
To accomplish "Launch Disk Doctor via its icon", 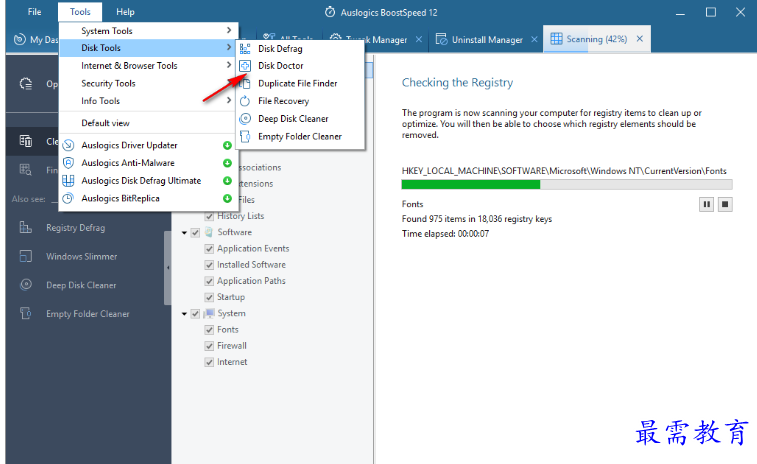I will pos(245,66).
